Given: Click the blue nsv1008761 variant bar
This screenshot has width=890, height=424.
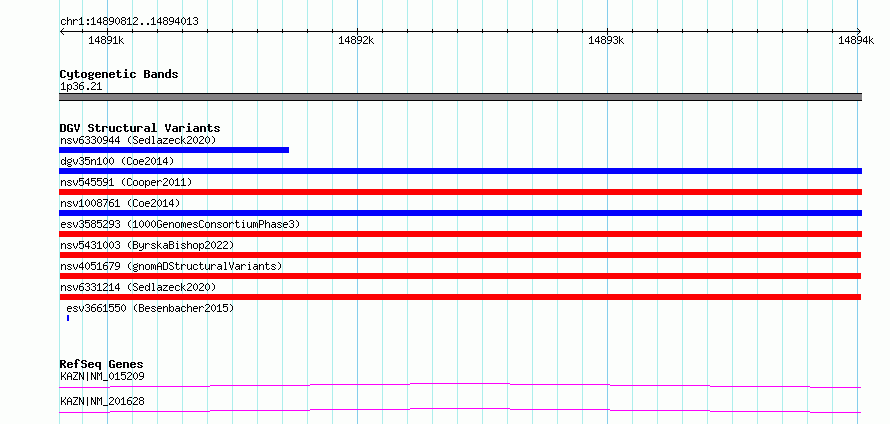Looking at the screenshot, I should pos(460,213).
